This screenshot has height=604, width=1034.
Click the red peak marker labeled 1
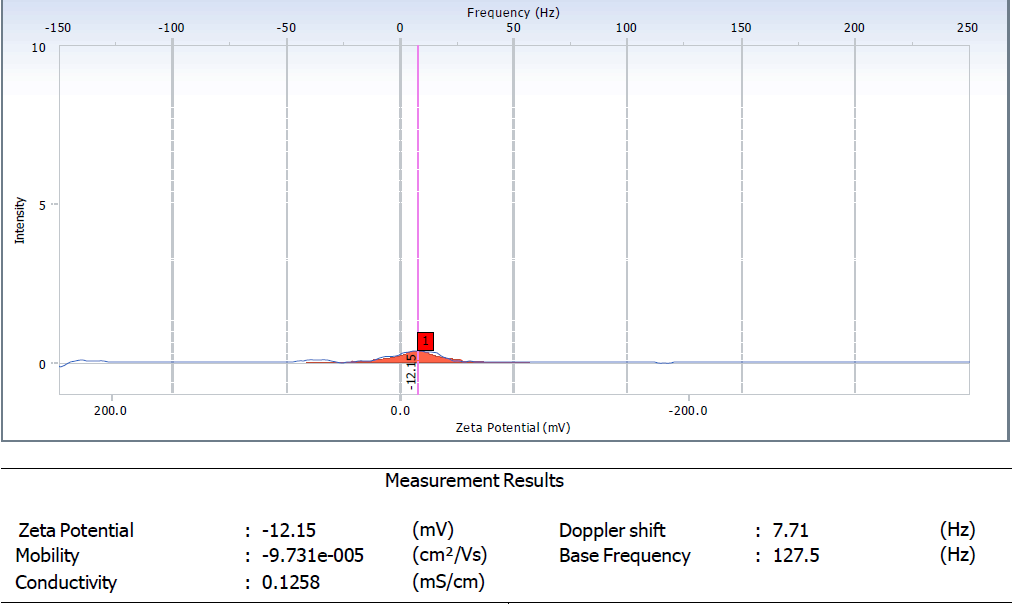point(425,341)
